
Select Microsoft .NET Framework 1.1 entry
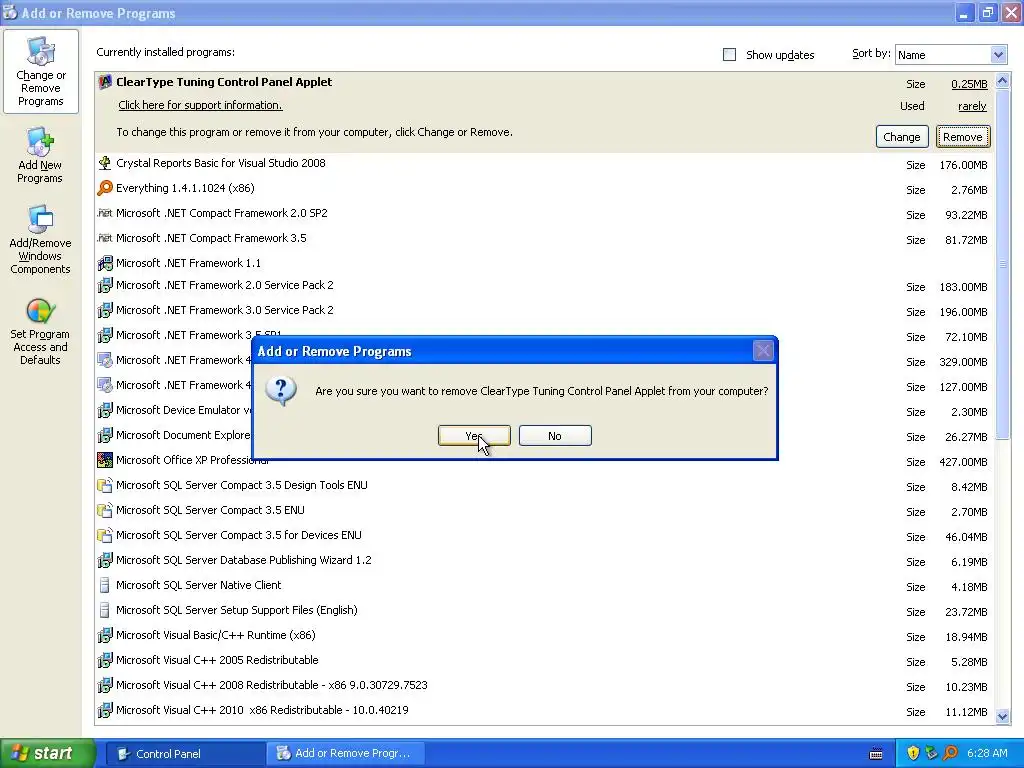click(x=545, y=263)
